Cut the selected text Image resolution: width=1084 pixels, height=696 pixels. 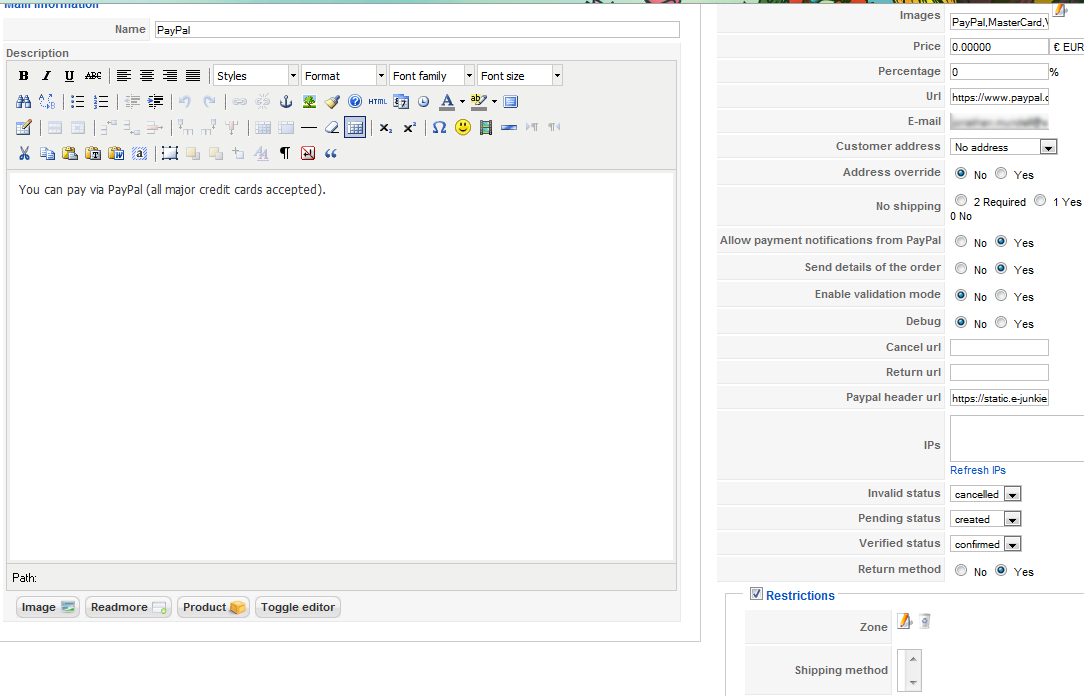point(24,153)
